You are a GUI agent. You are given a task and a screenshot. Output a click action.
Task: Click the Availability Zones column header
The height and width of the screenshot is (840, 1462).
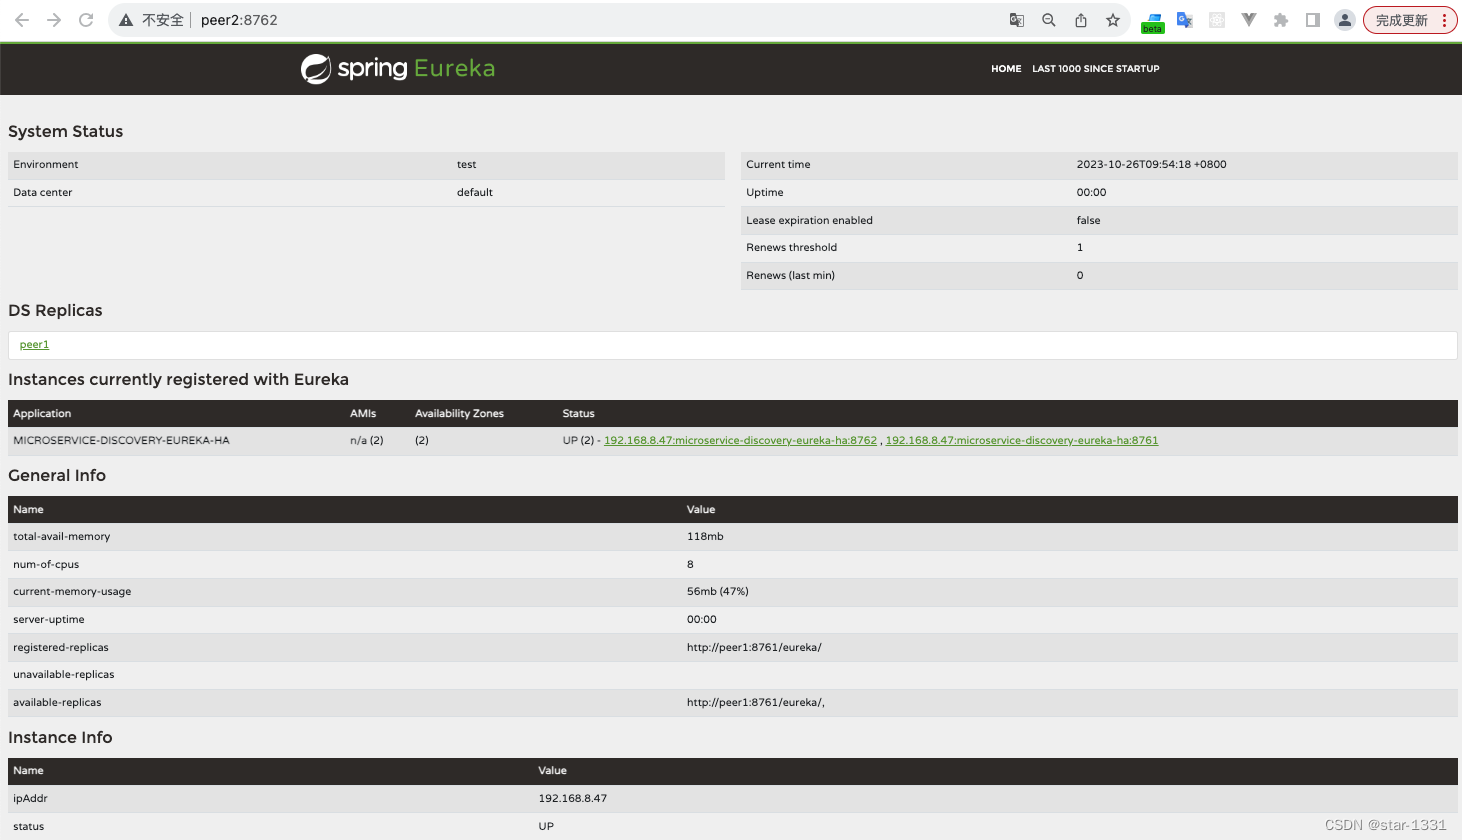click(459, 414)
